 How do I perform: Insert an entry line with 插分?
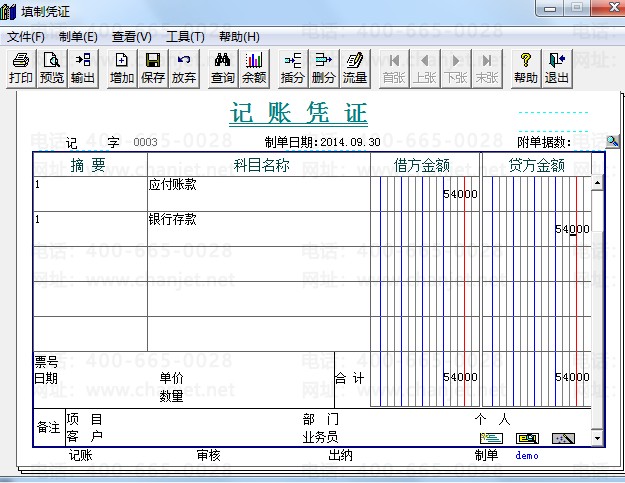(x=293, y=67)
